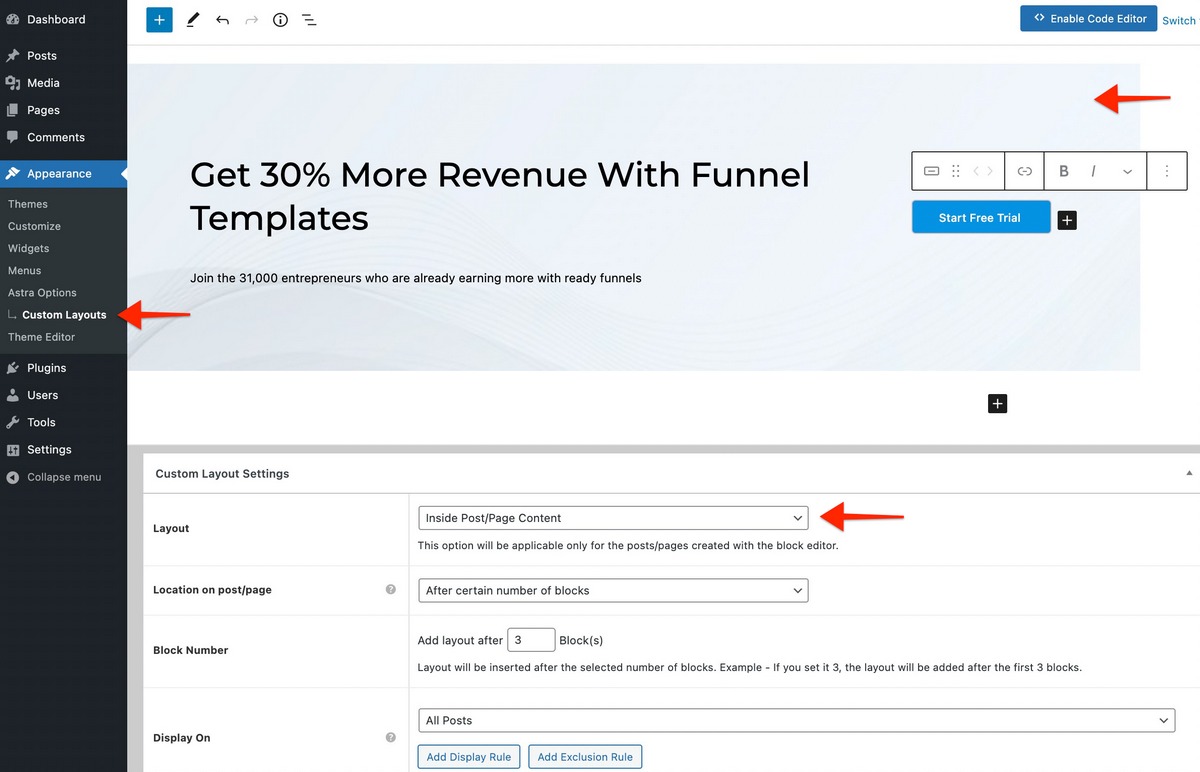Screen dimensions: 1200x772
Task: Open the Menus submenu item
Action: pyautogui.click(x=25, y=270)
